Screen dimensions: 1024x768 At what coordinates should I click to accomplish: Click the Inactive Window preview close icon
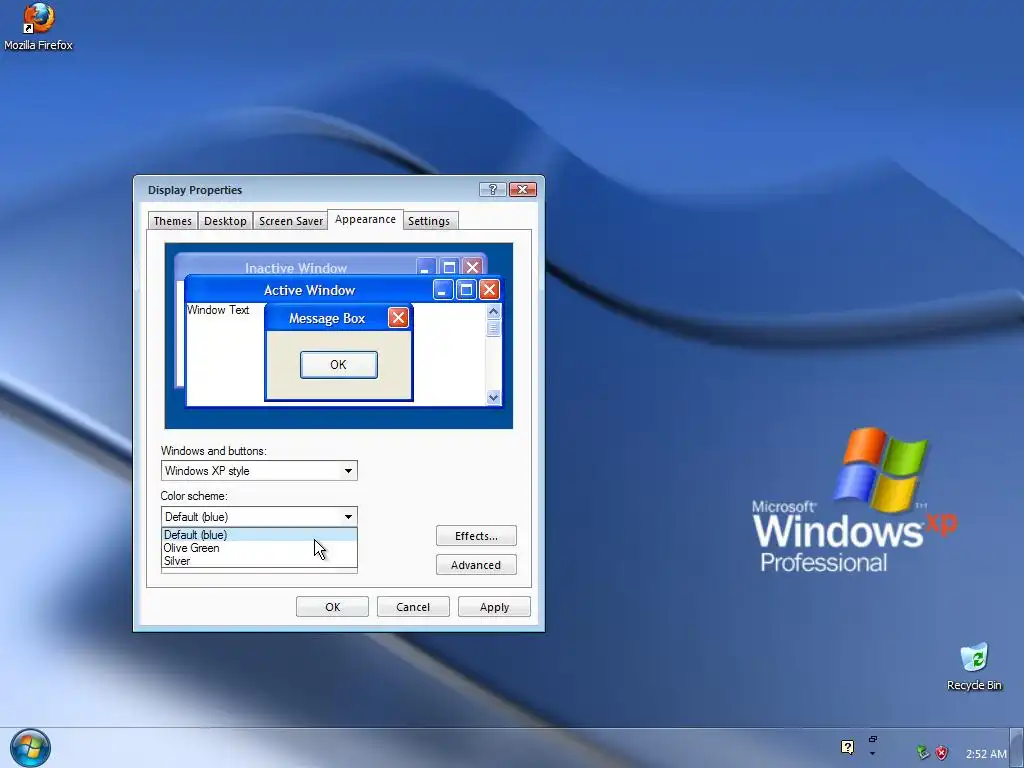click(472, 266)
